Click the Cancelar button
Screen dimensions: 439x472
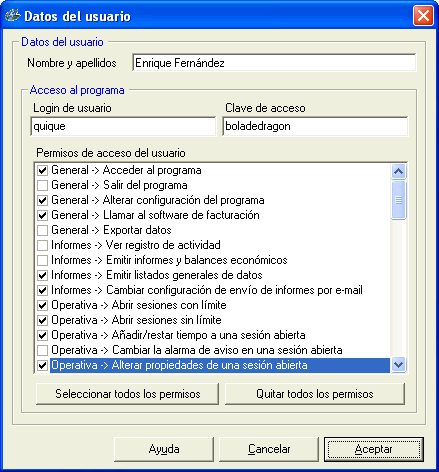click(x=269, y=449)
